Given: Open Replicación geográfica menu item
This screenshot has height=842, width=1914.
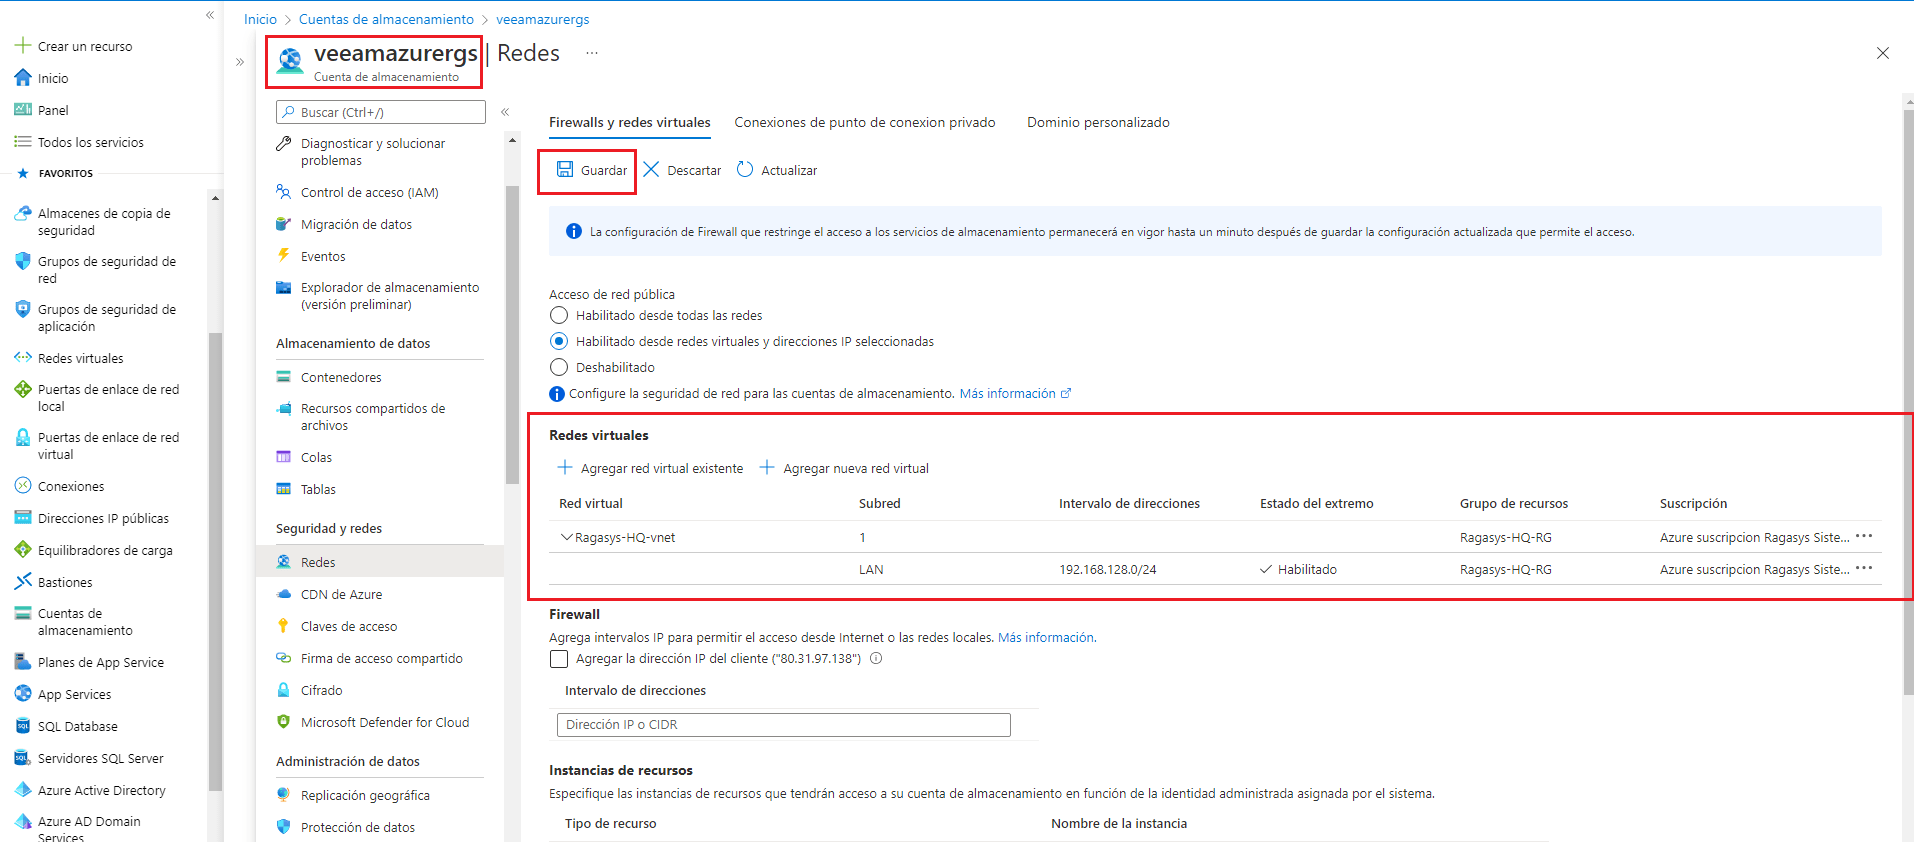Looking at the screenshot, I should pyautogui.click(x=365, y=795).
